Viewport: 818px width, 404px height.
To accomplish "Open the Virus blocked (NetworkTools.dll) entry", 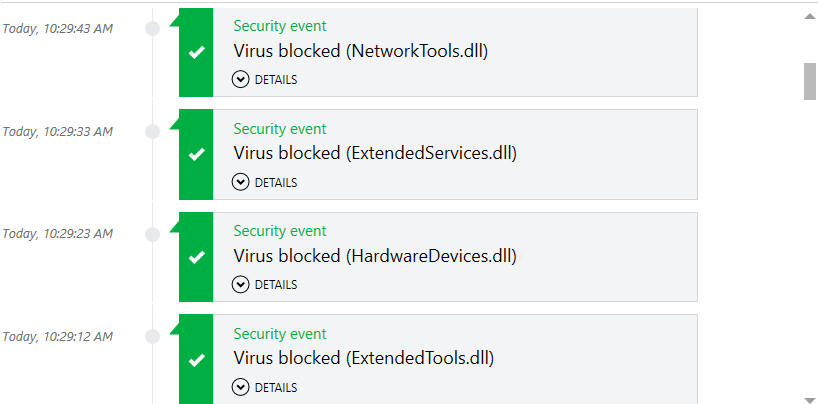I will (361, 51).
